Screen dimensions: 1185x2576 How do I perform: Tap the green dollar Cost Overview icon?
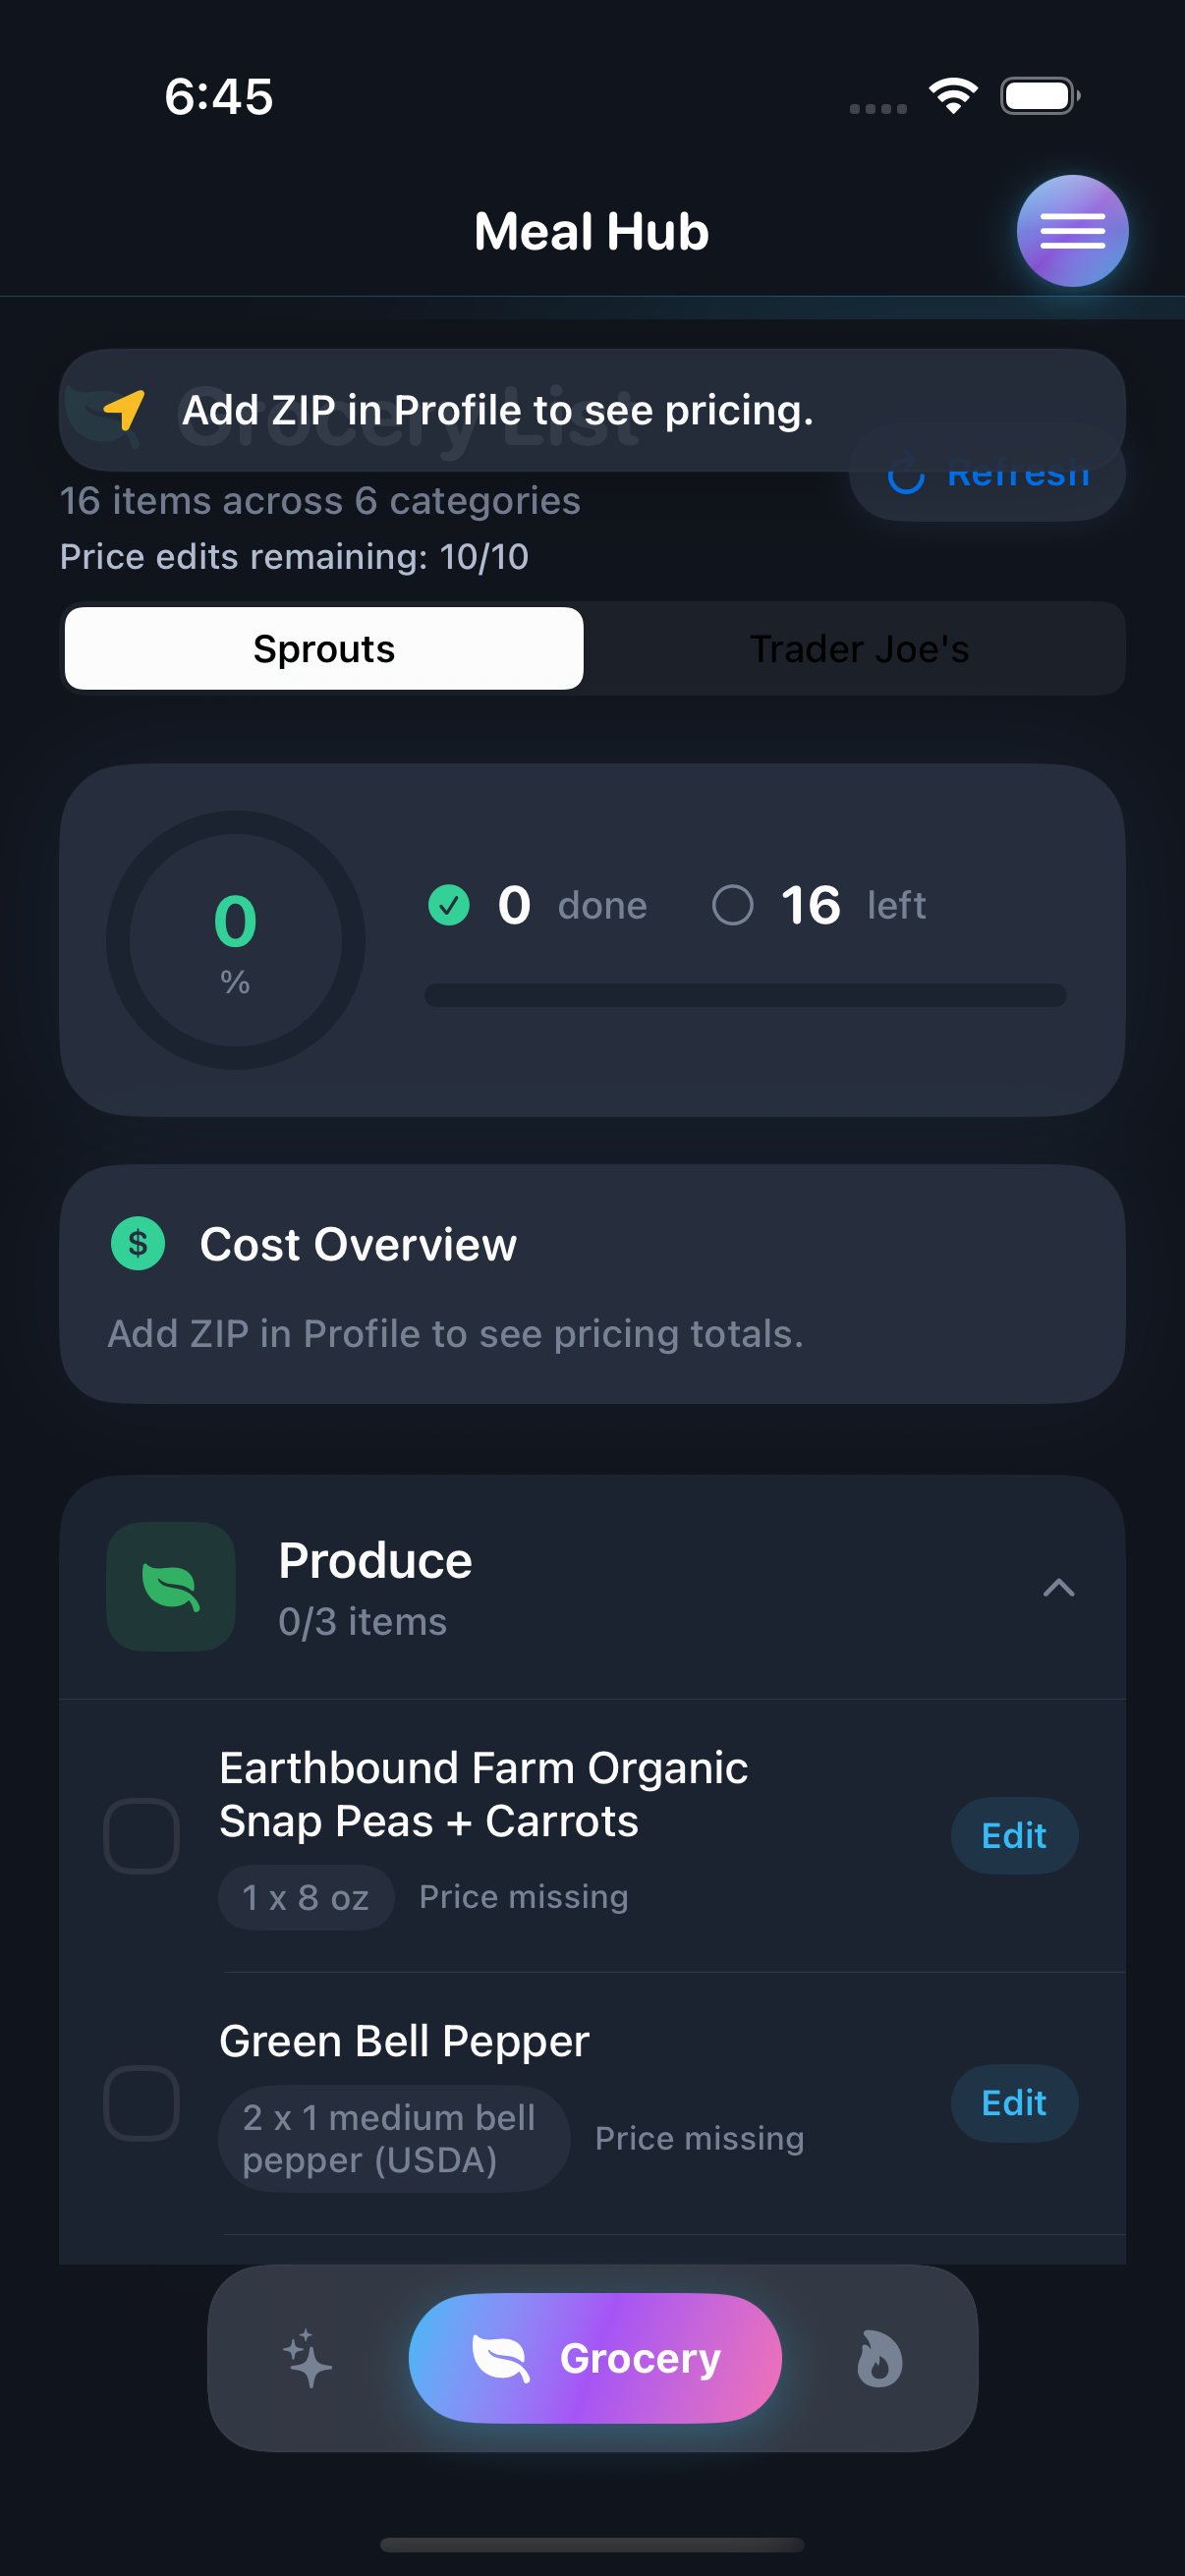click(x=138, y=1243)
